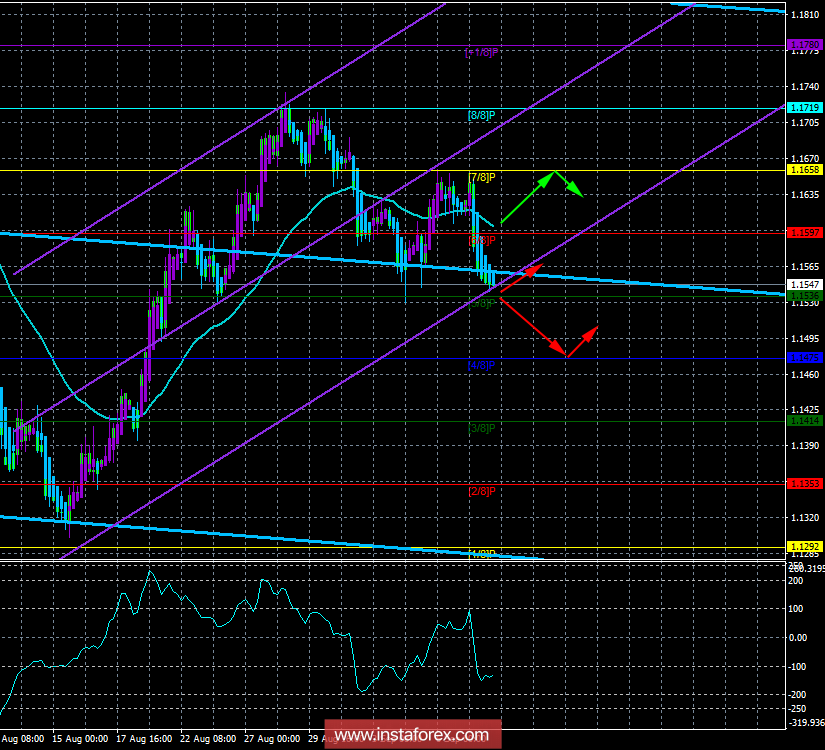Screen dimensions: 825x750
Task: Click the 1.1495 price scale value
Action: [805, 338]
